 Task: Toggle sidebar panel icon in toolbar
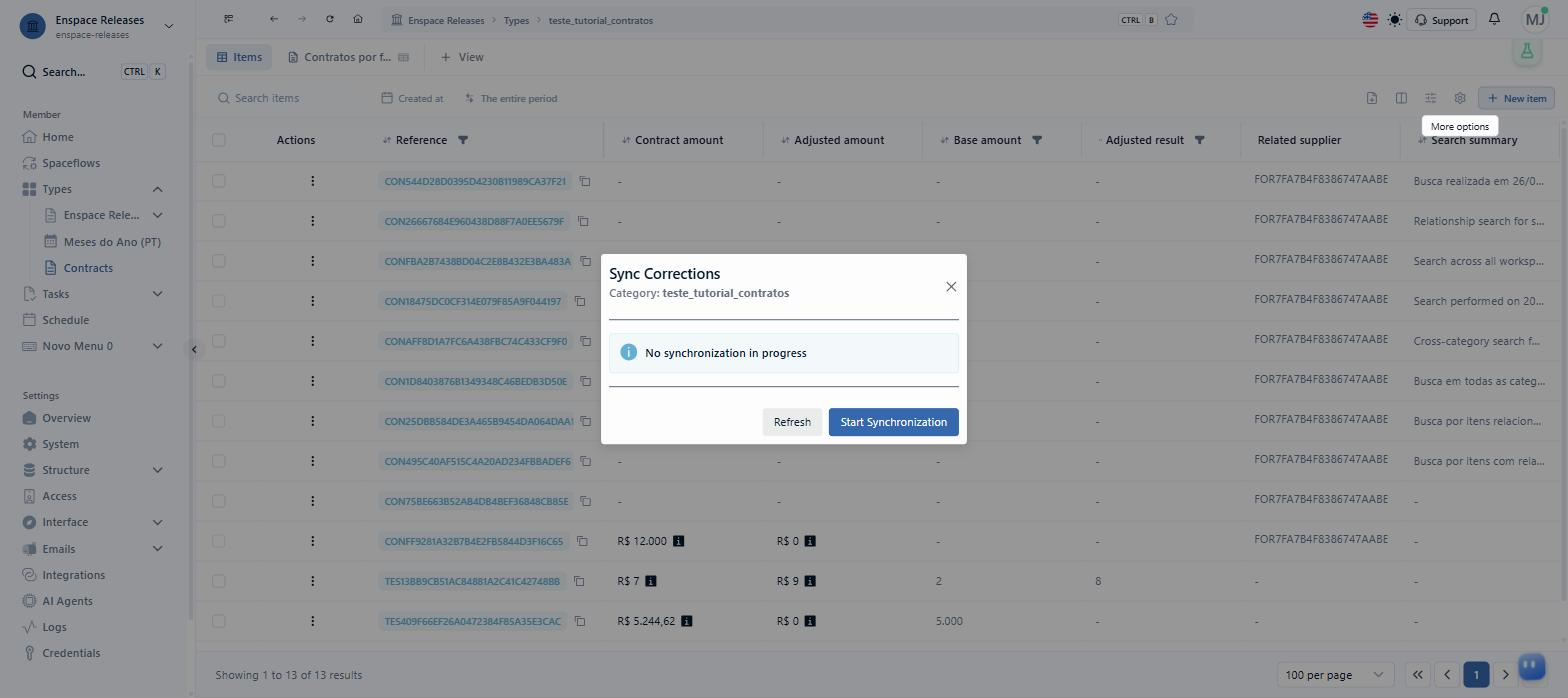[x=229, y=19]
